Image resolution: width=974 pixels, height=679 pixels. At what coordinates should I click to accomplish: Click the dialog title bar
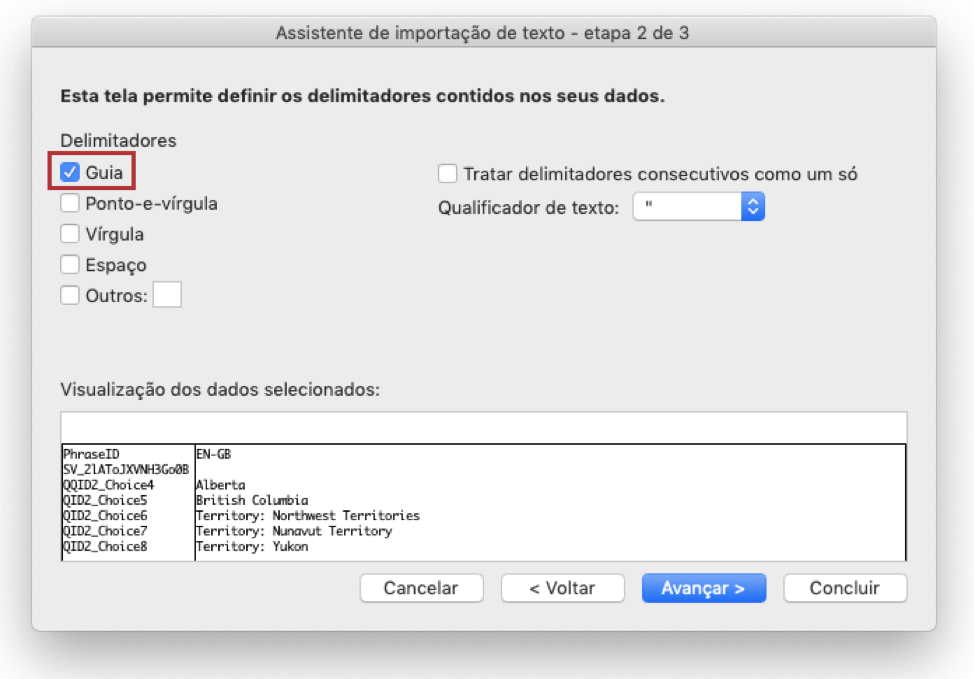click(483, 33)
